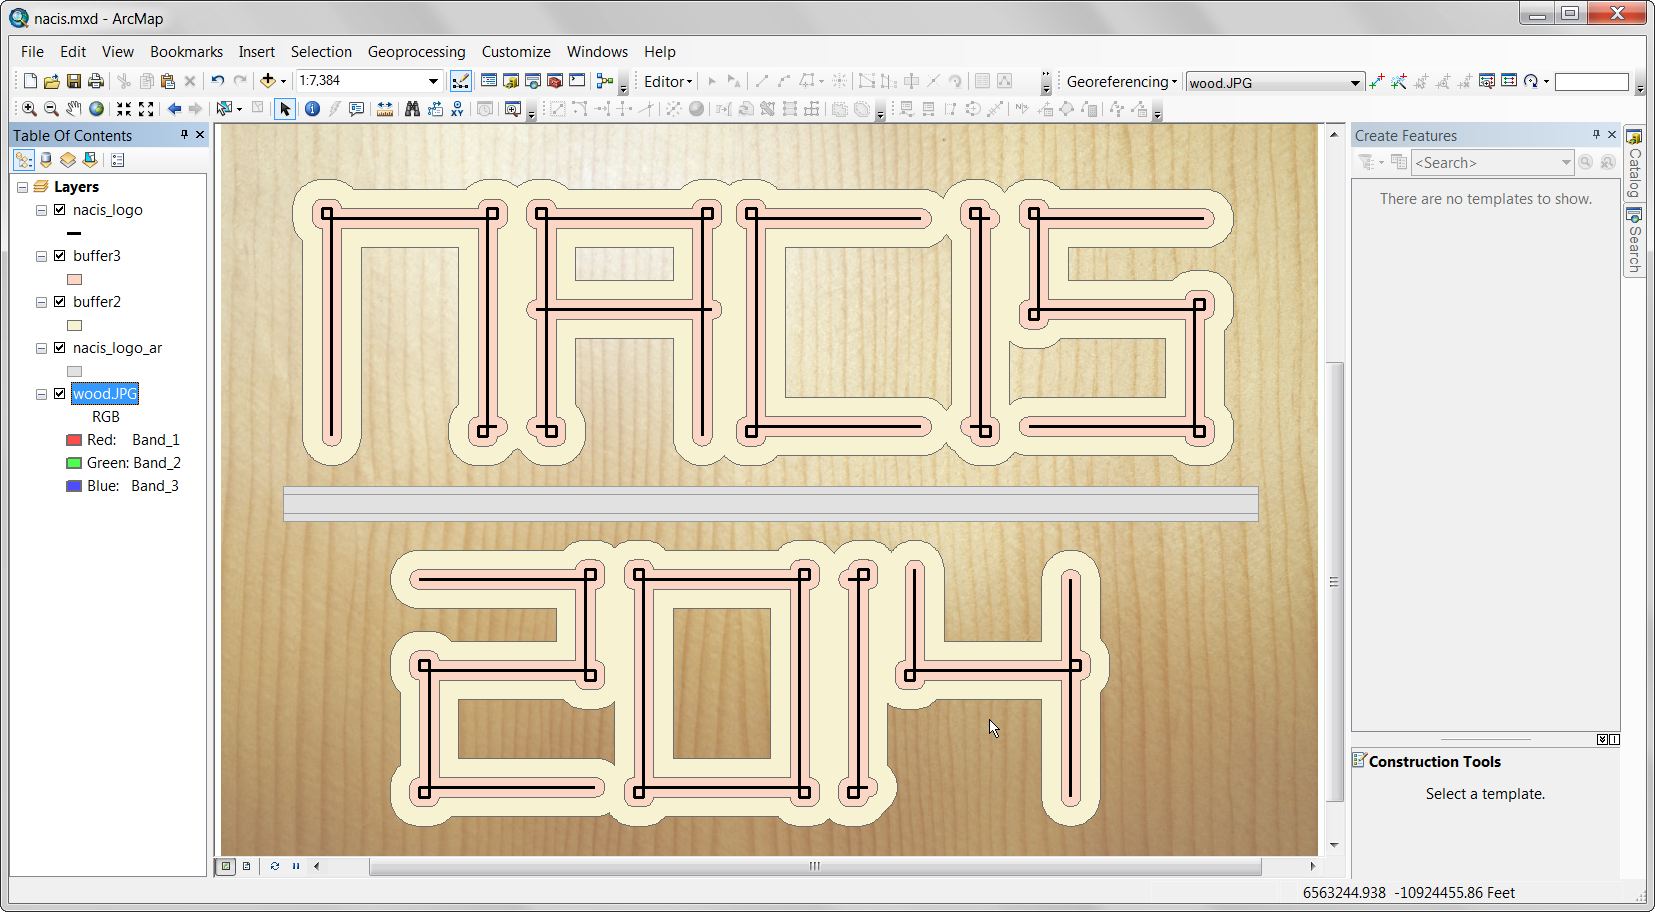The image size is (1655, 912).
Task: Open the wood.JPG georeferencing layer dropdown
Action: pos(1355,83)
